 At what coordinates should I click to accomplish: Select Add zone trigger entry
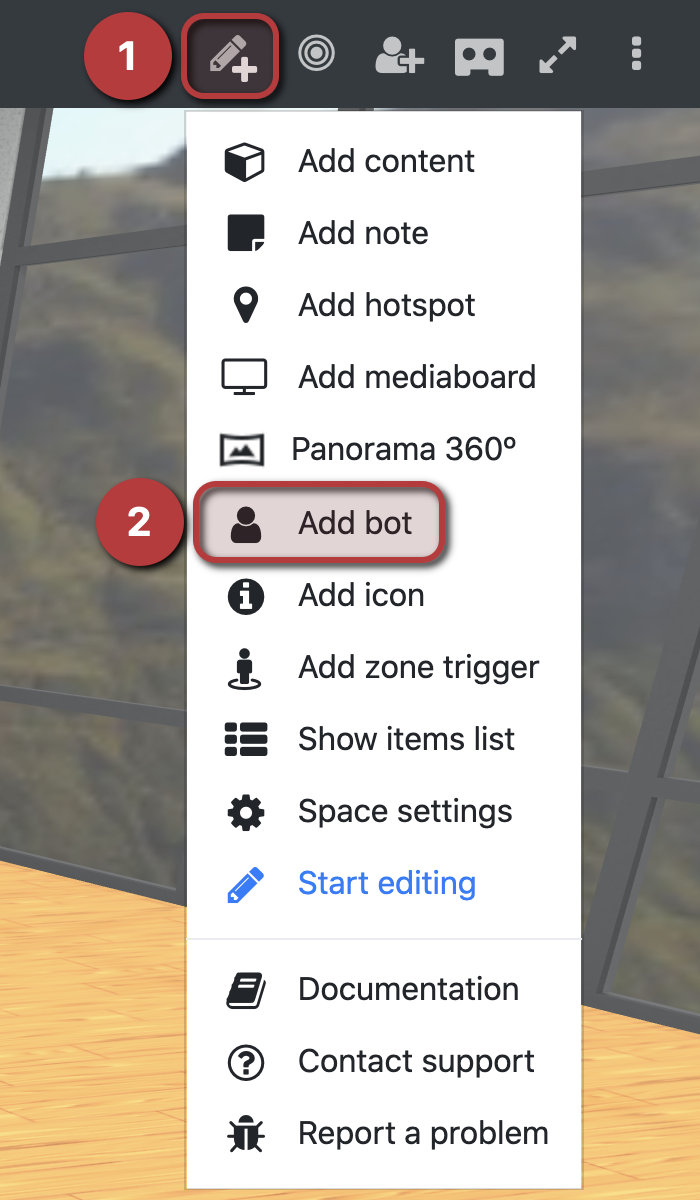pos(384,667)
